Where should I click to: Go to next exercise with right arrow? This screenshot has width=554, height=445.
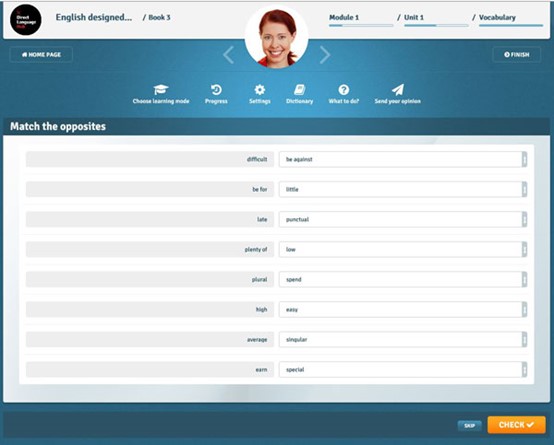coord(325,55)
